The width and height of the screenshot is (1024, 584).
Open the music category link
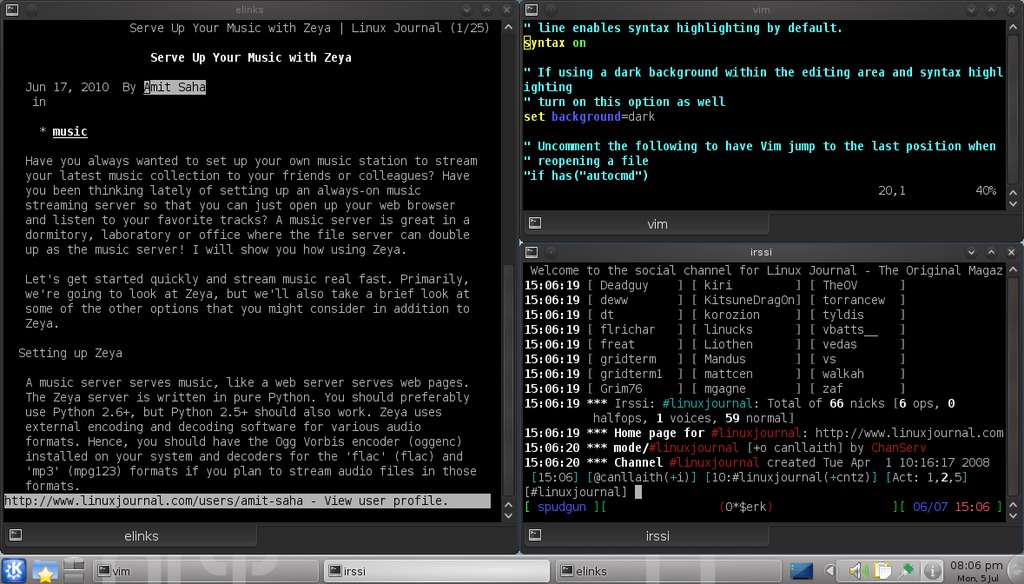(69, 131)
